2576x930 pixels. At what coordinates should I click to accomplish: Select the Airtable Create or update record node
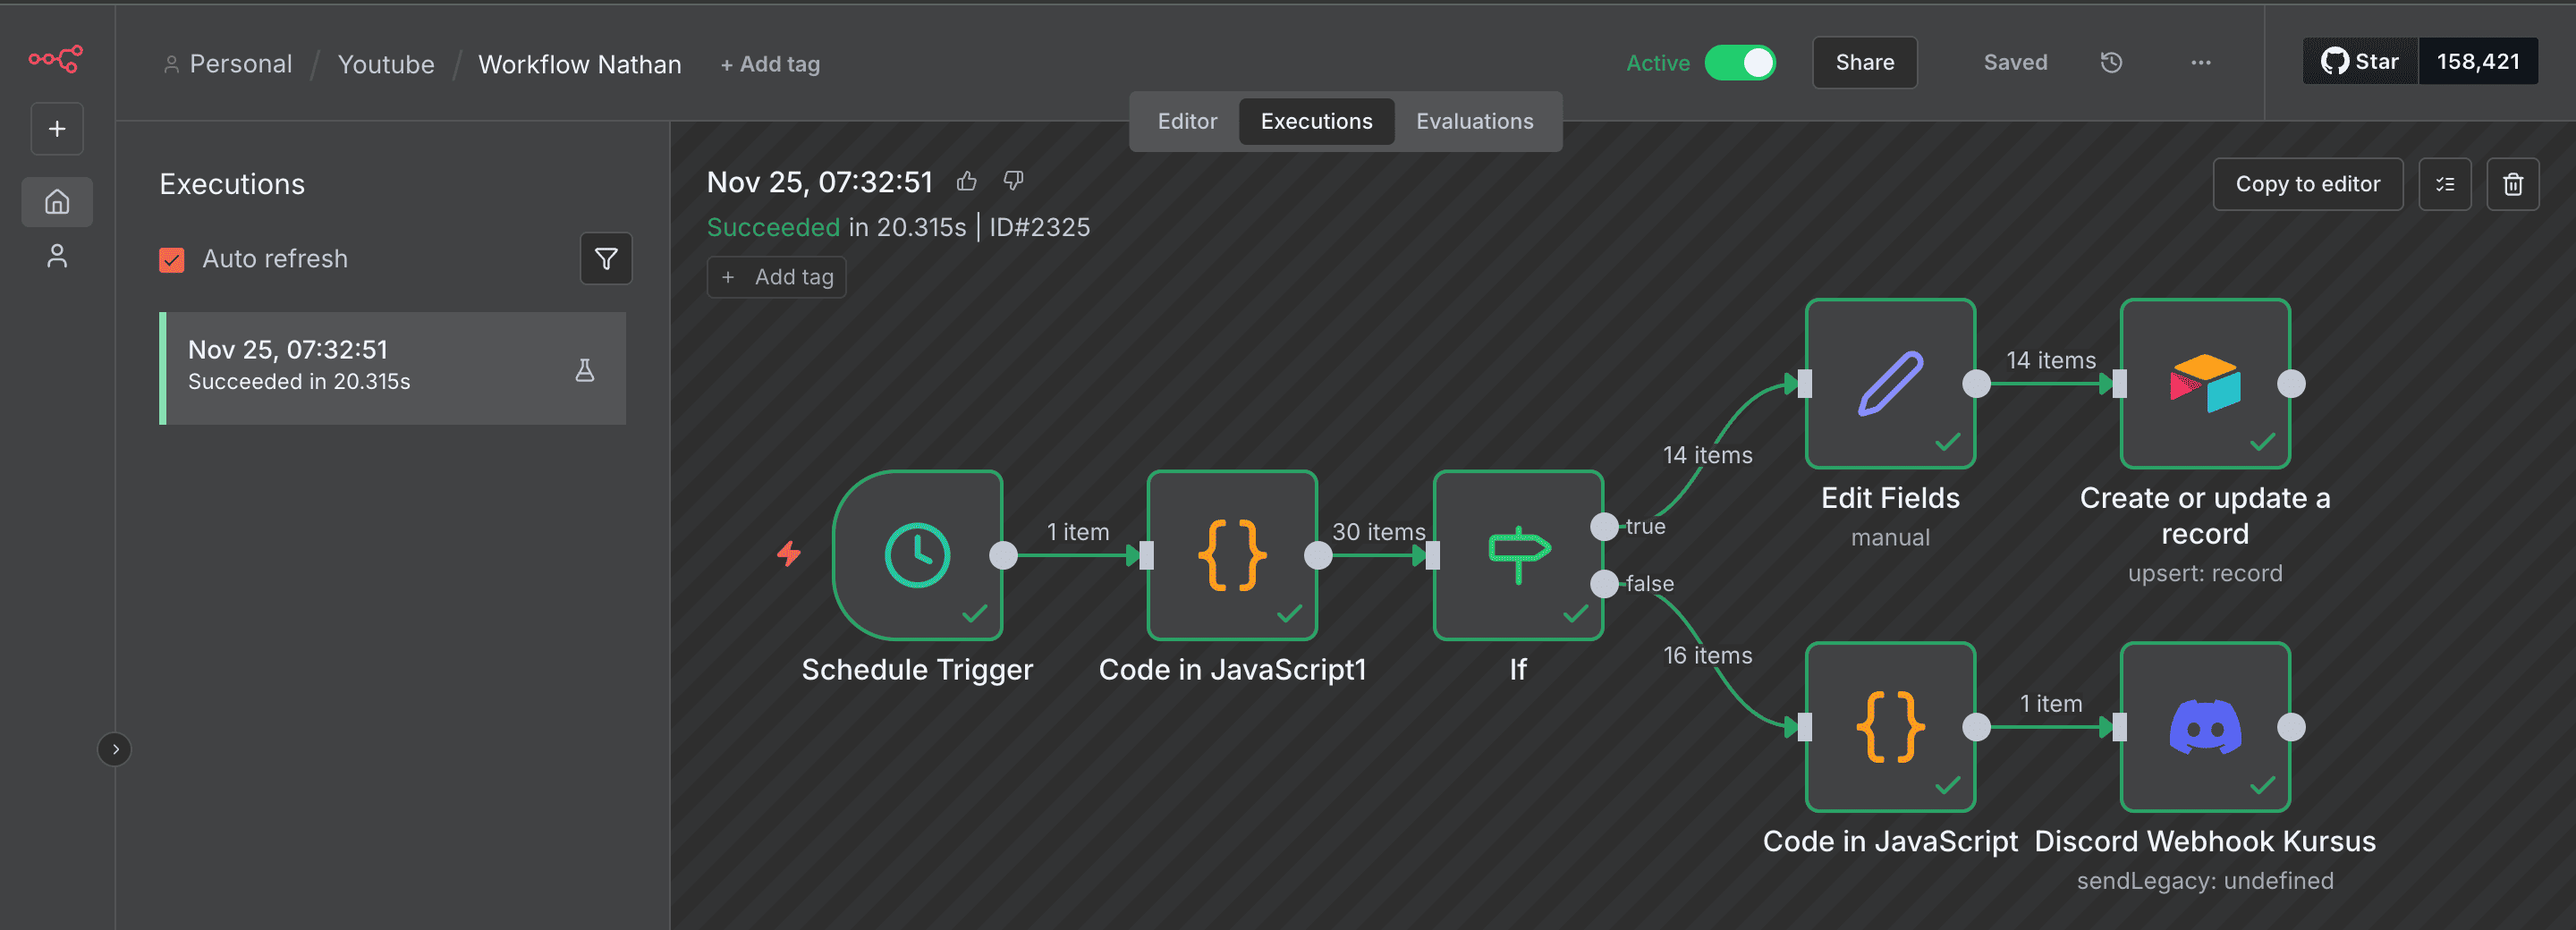pos(2205,383)
